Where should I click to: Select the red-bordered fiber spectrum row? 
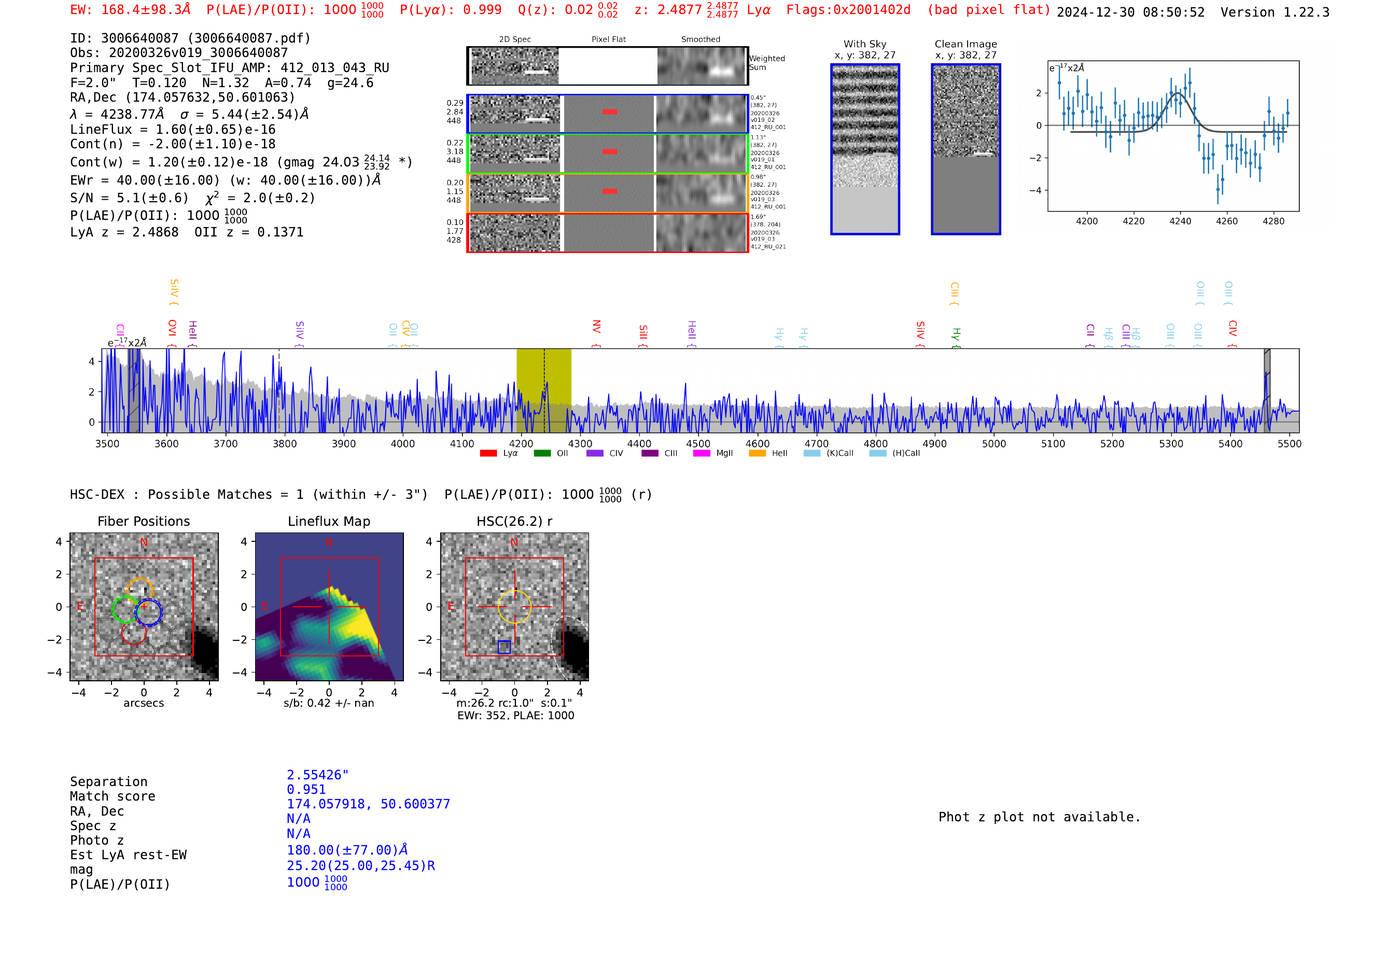[607, 232]
